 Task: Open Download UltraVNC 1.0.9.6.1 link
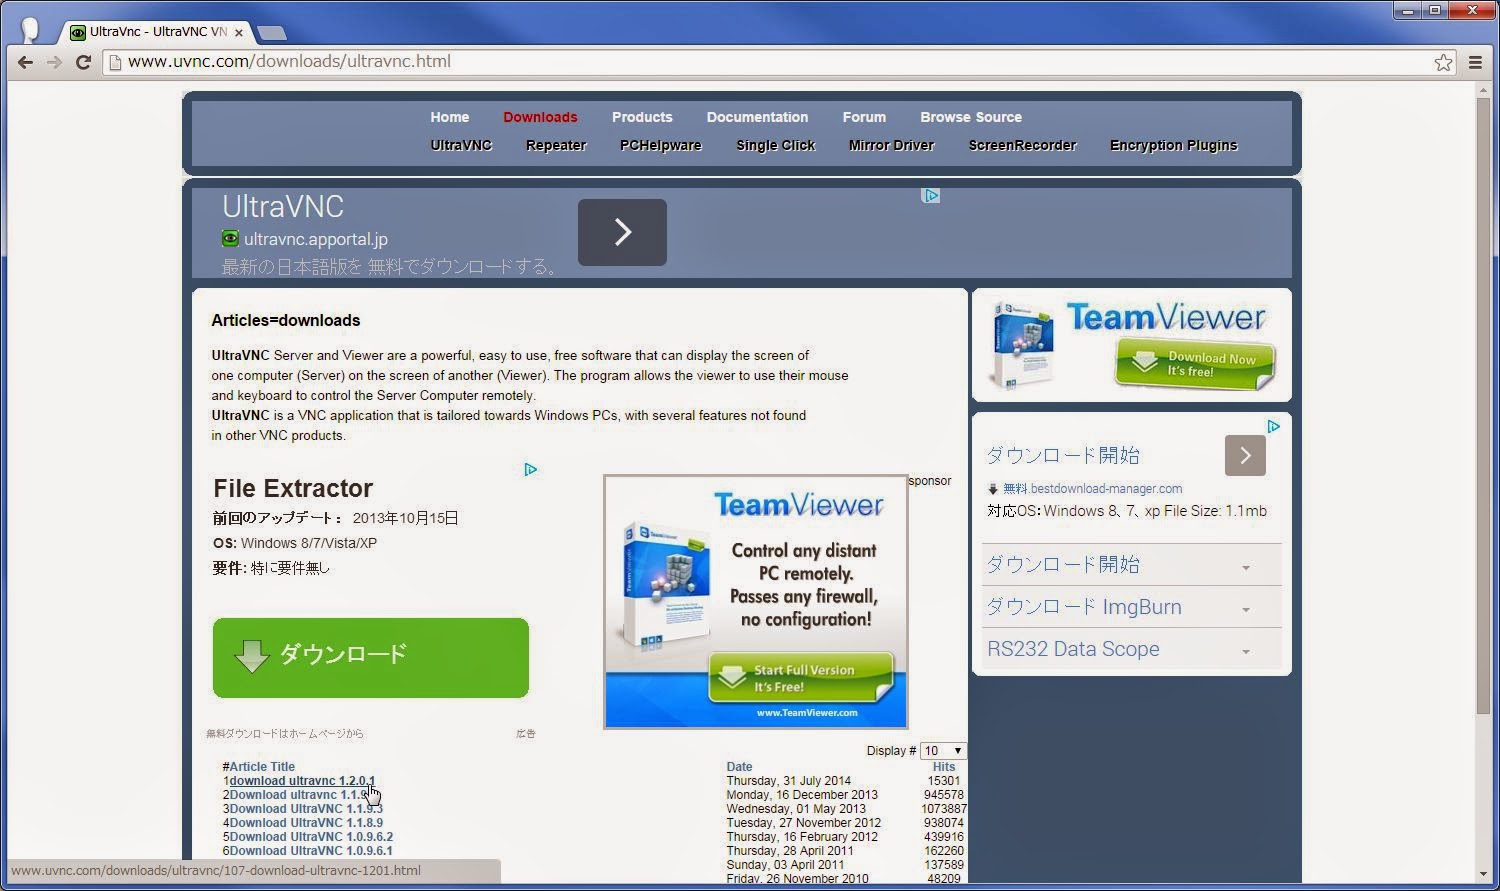pyautogui.click(x=311, y=851)
